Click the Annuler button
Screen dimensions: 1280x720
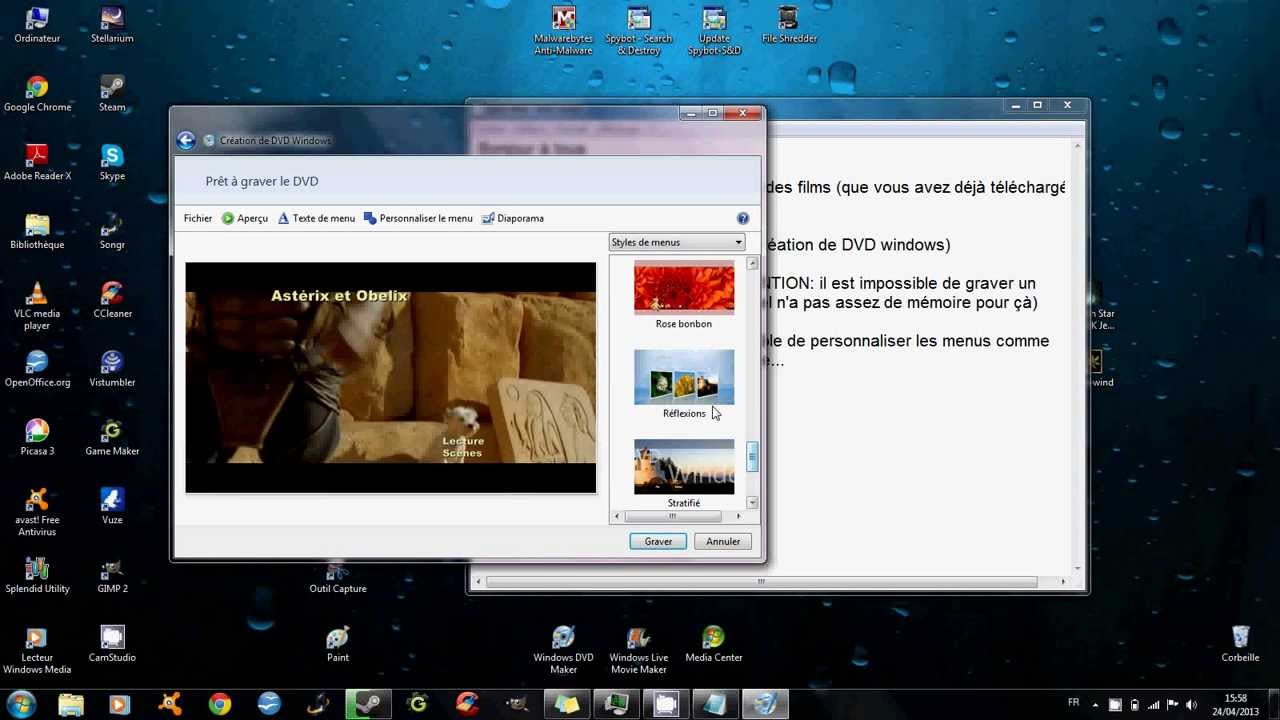[723, 541]
